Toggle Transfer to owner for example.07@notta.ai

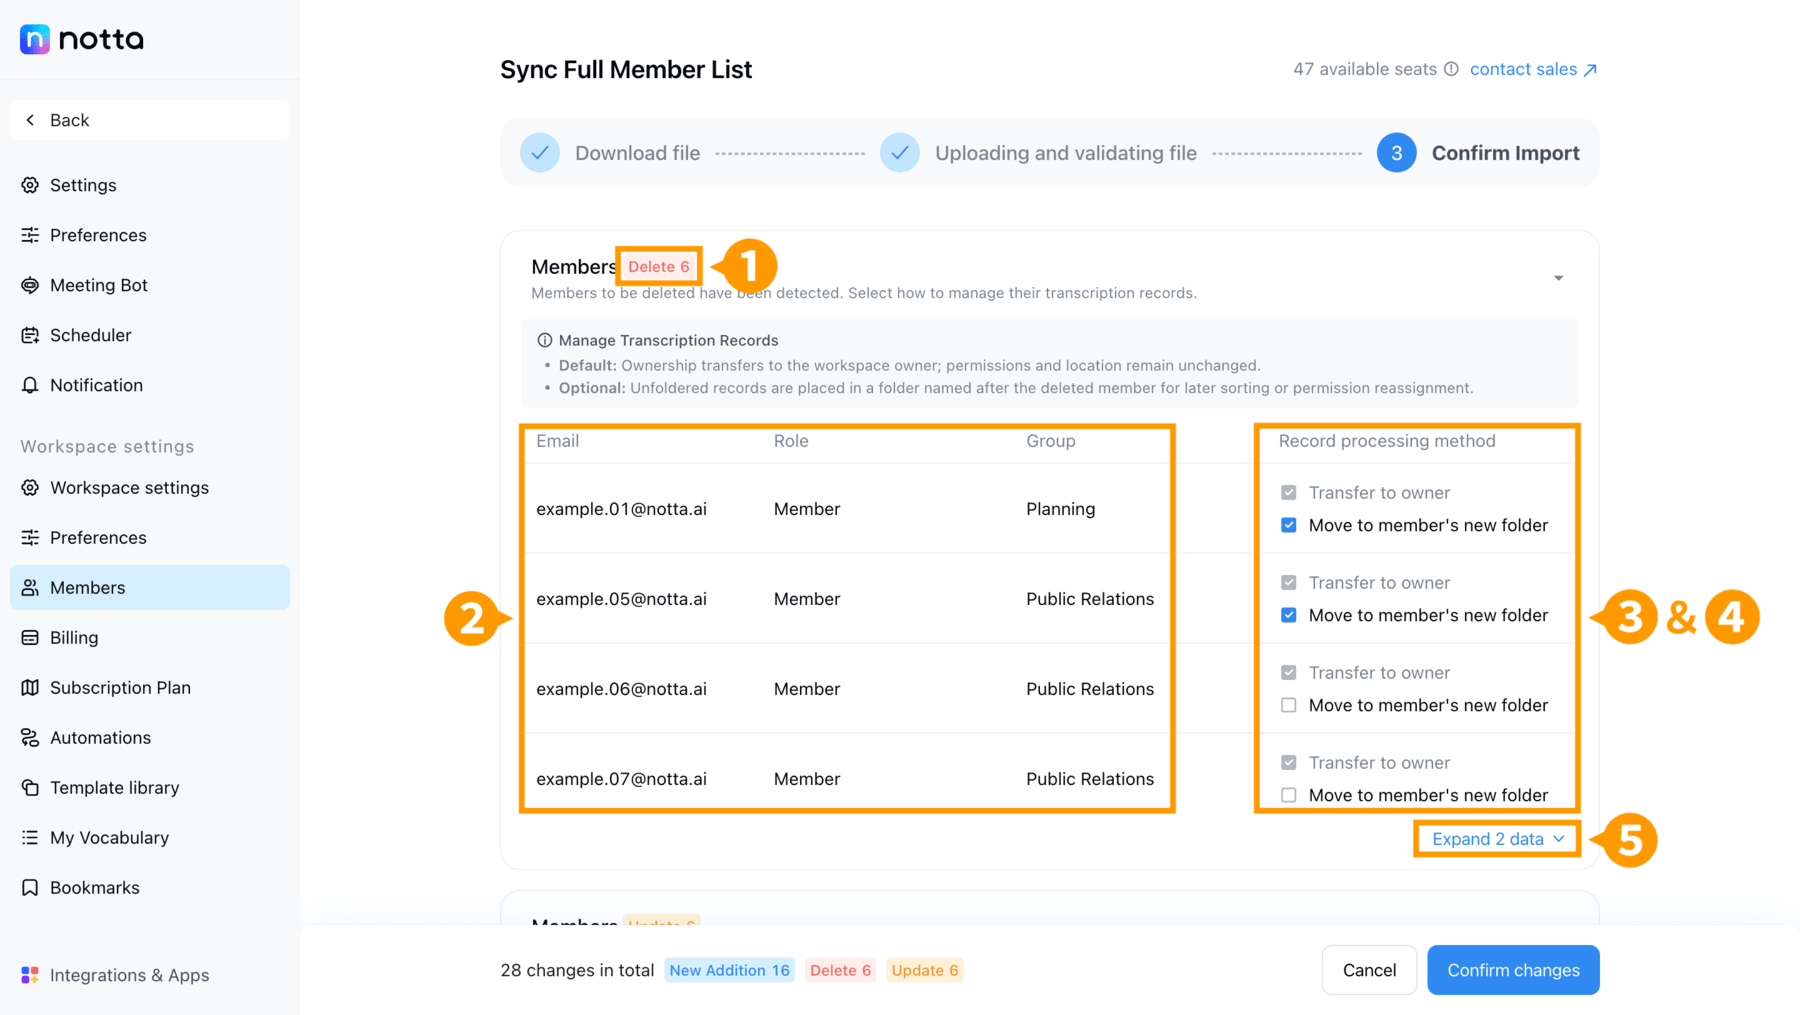(1289, 763)
